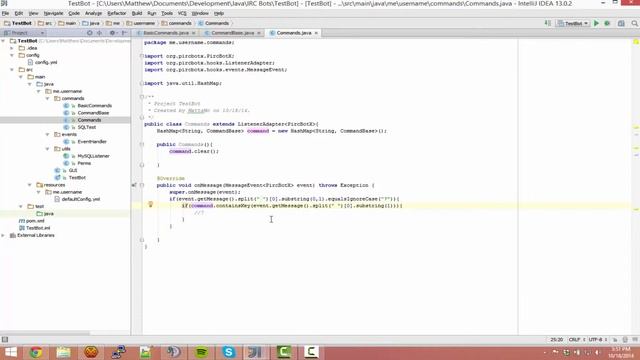Open the VCS menu

click(x=182, y=13)
